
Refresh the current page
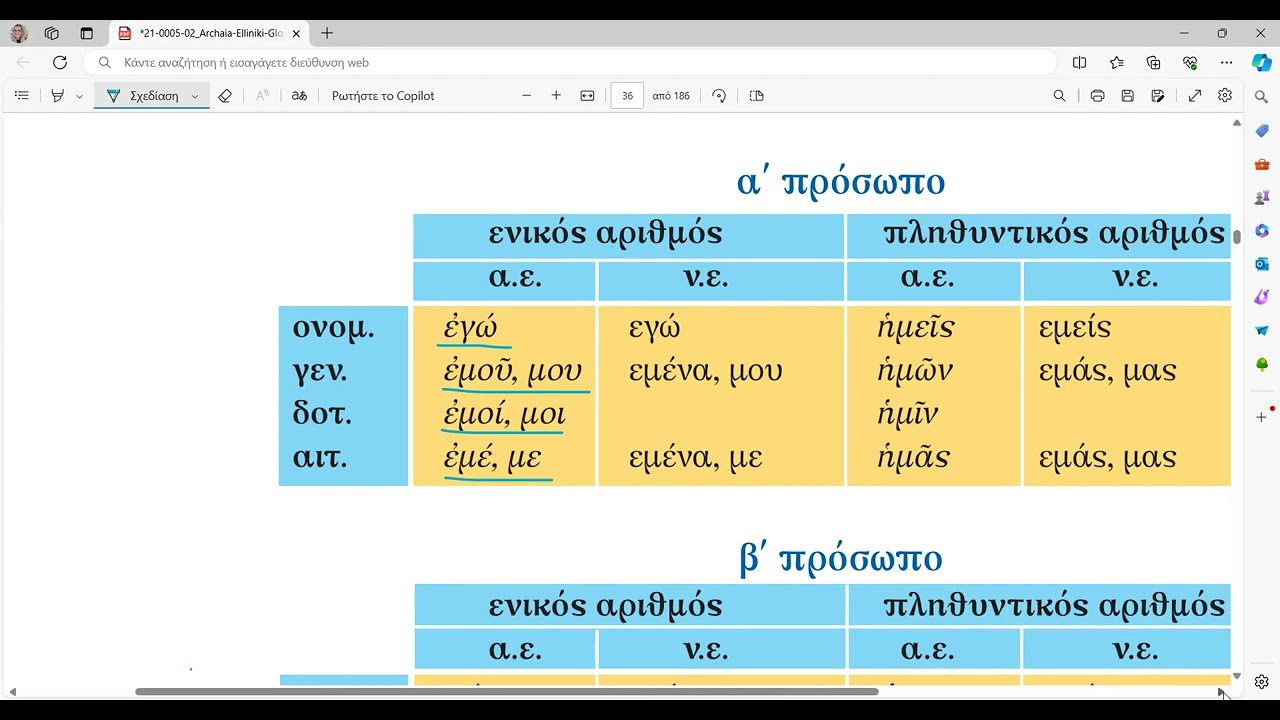60,62
